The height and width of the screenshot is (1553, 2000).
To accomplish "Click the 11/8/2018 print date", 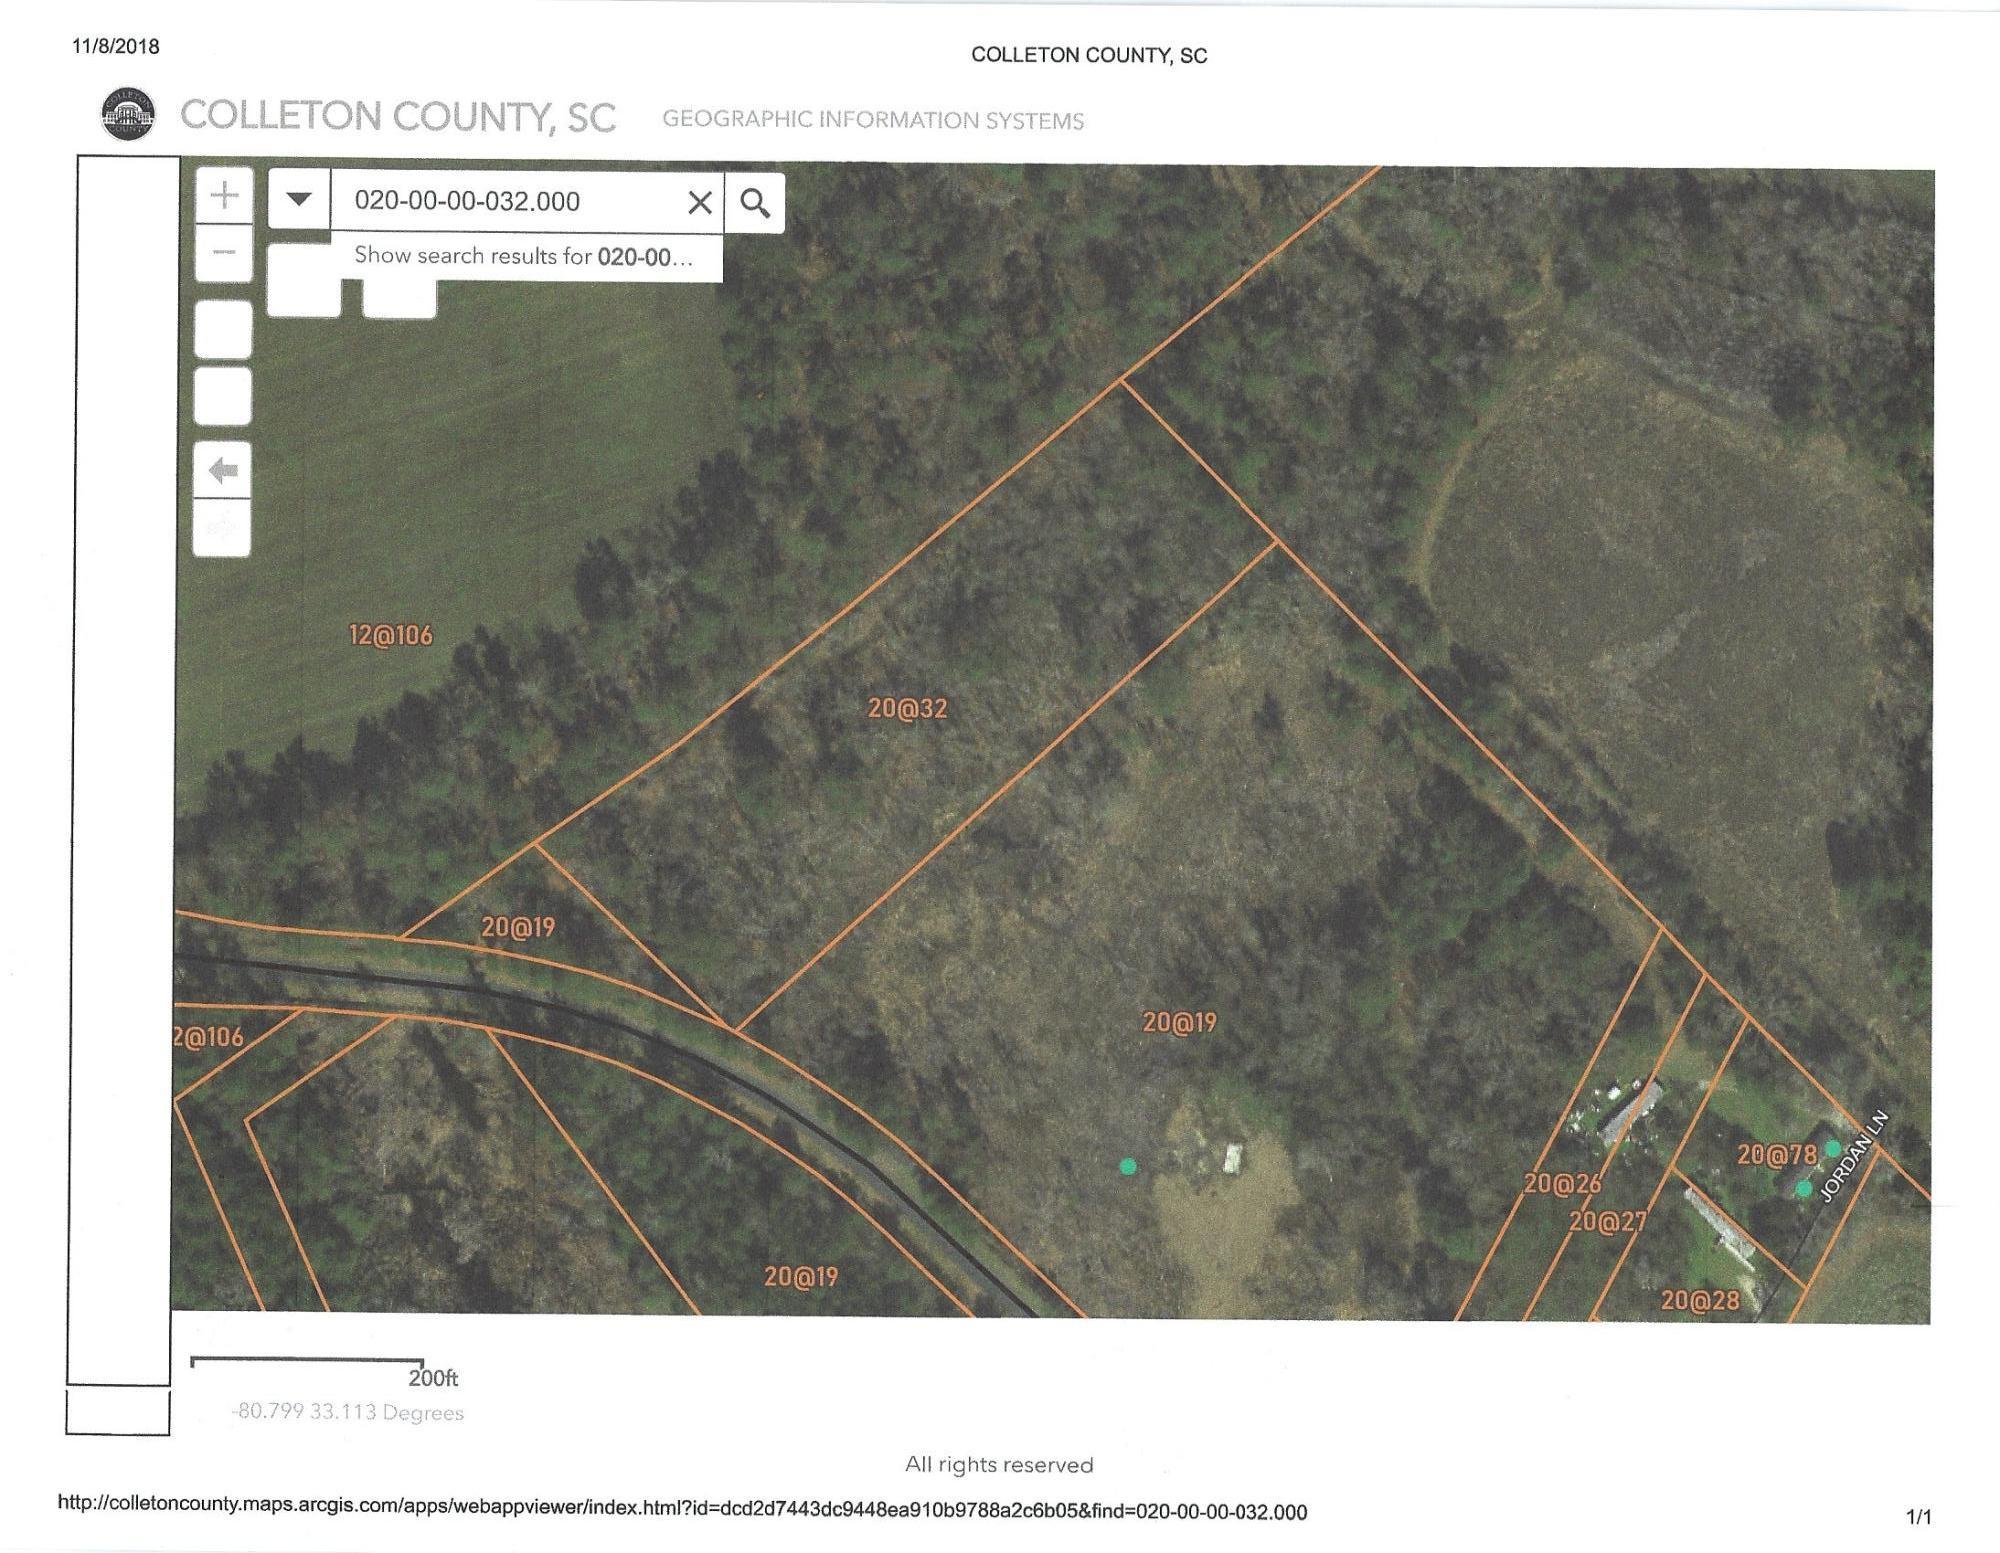I will (116, 46).
